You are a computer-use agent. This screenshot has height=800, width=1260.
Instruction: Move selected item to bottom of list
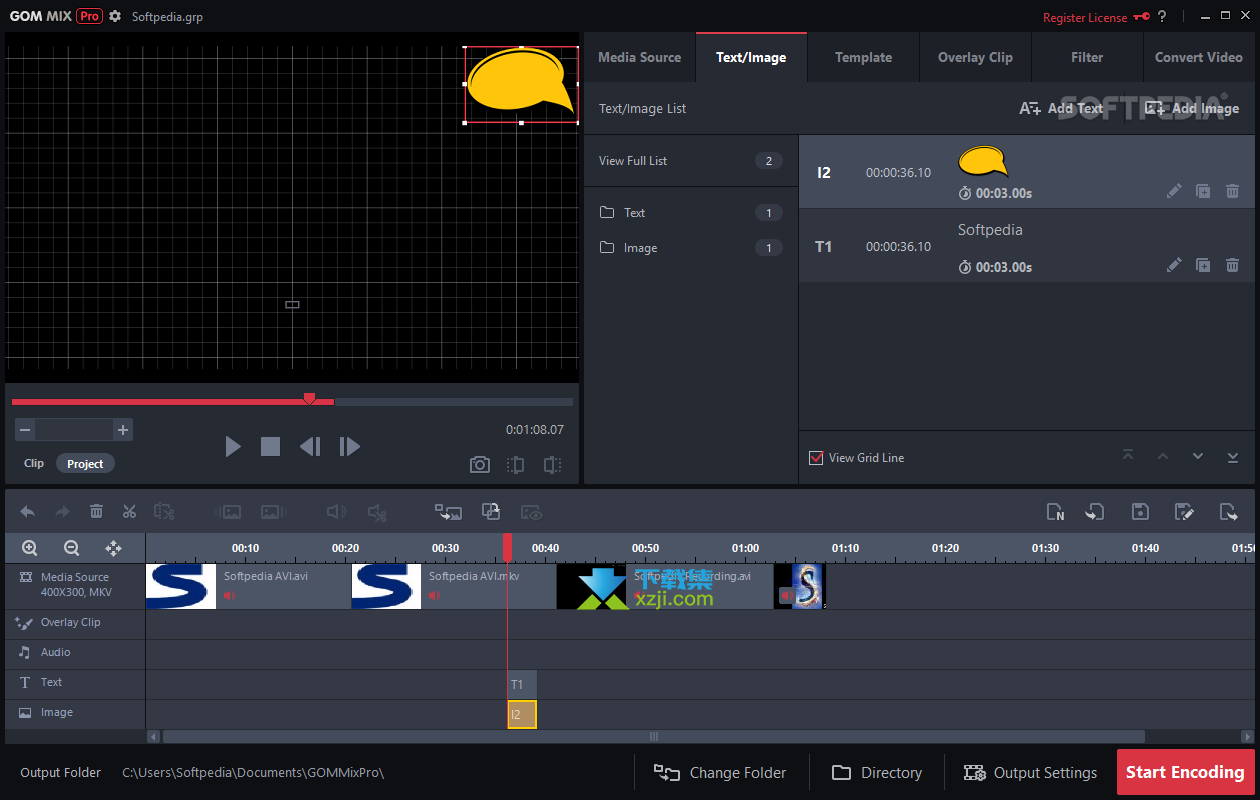1233,456
